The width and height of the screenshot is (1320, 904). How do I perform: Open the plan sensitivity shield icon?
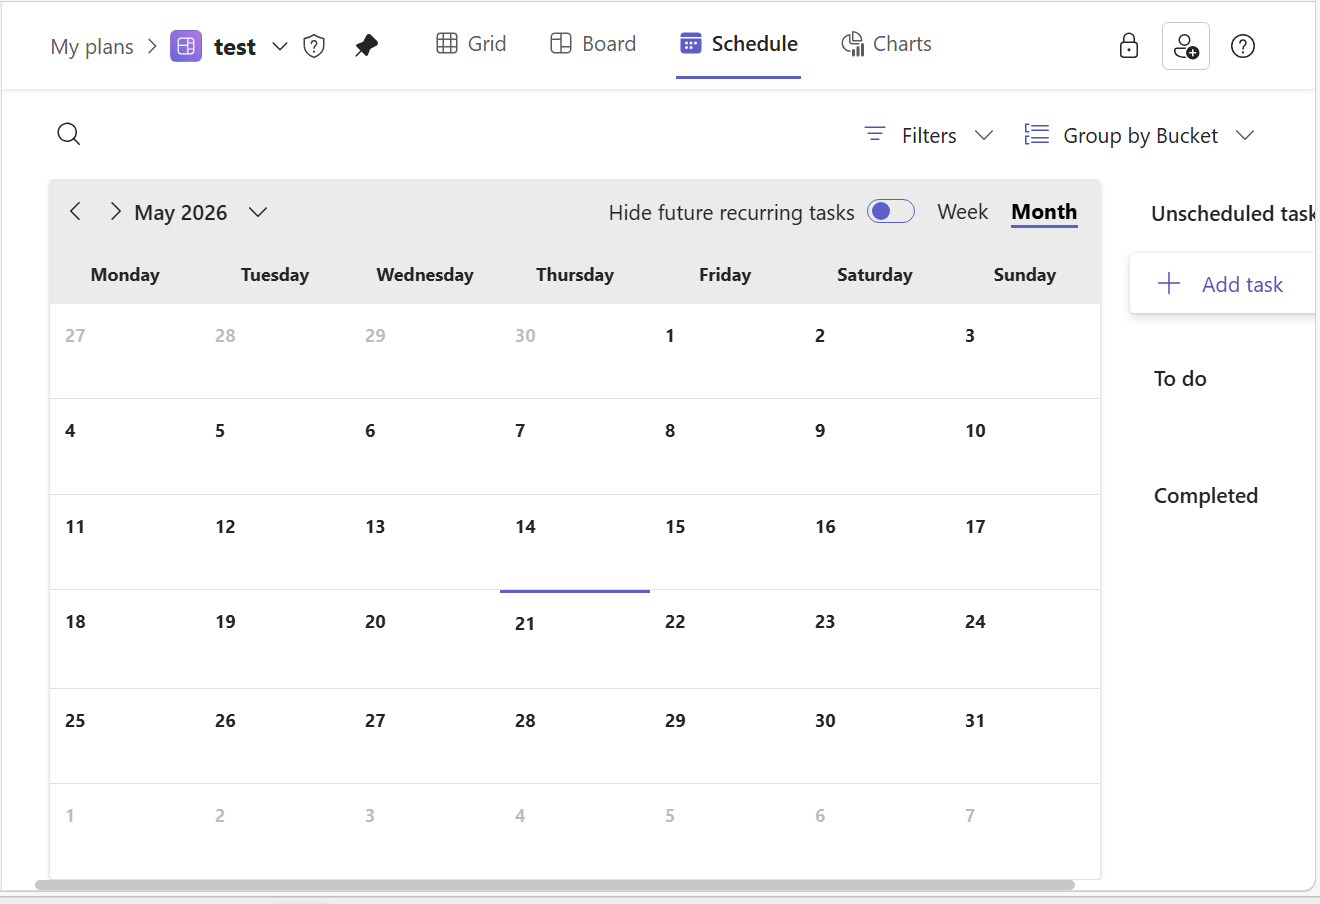point(314,46)
